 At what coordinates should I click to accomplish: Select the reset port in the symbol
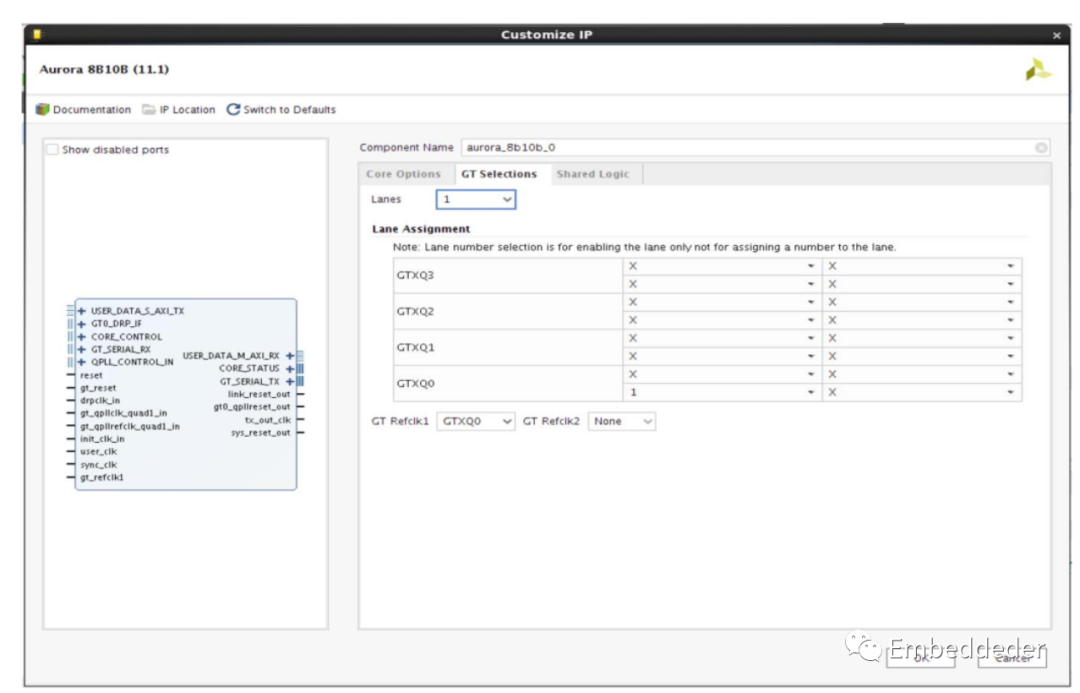coord(91,375)
